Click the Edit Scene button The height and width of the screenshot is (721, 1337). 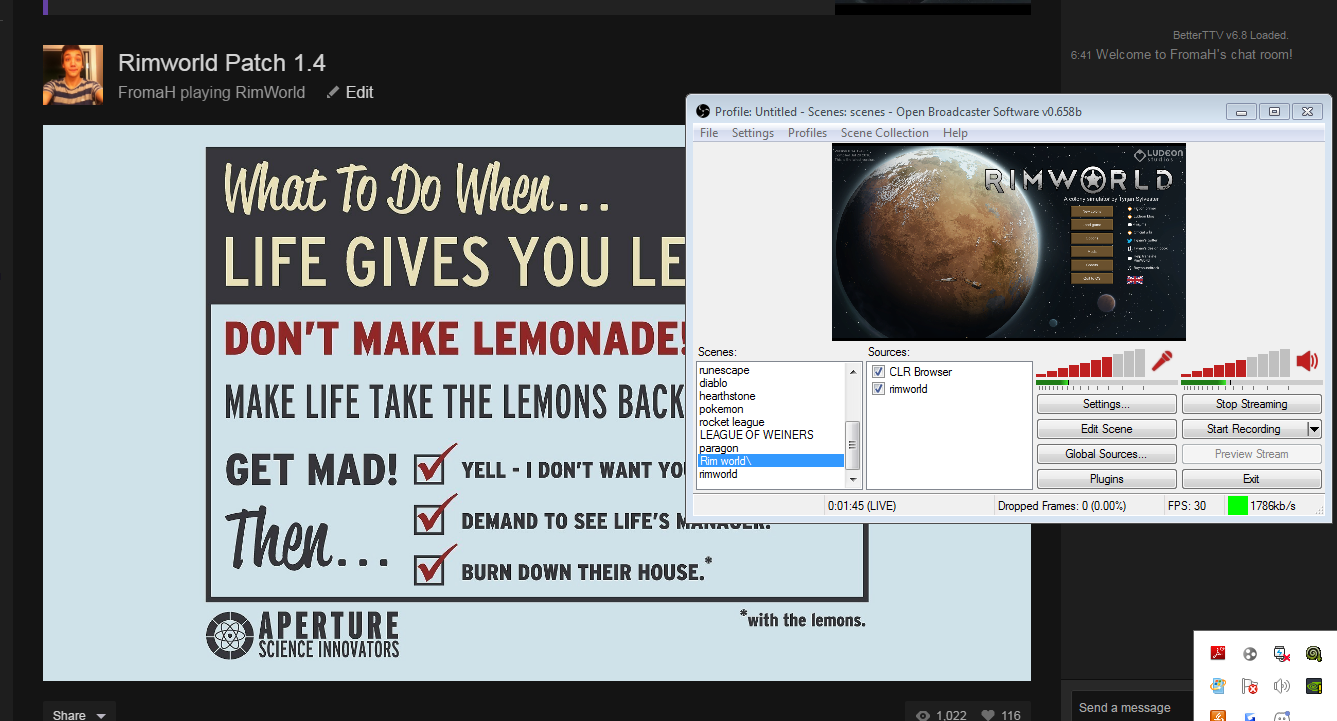point(1106,429)
